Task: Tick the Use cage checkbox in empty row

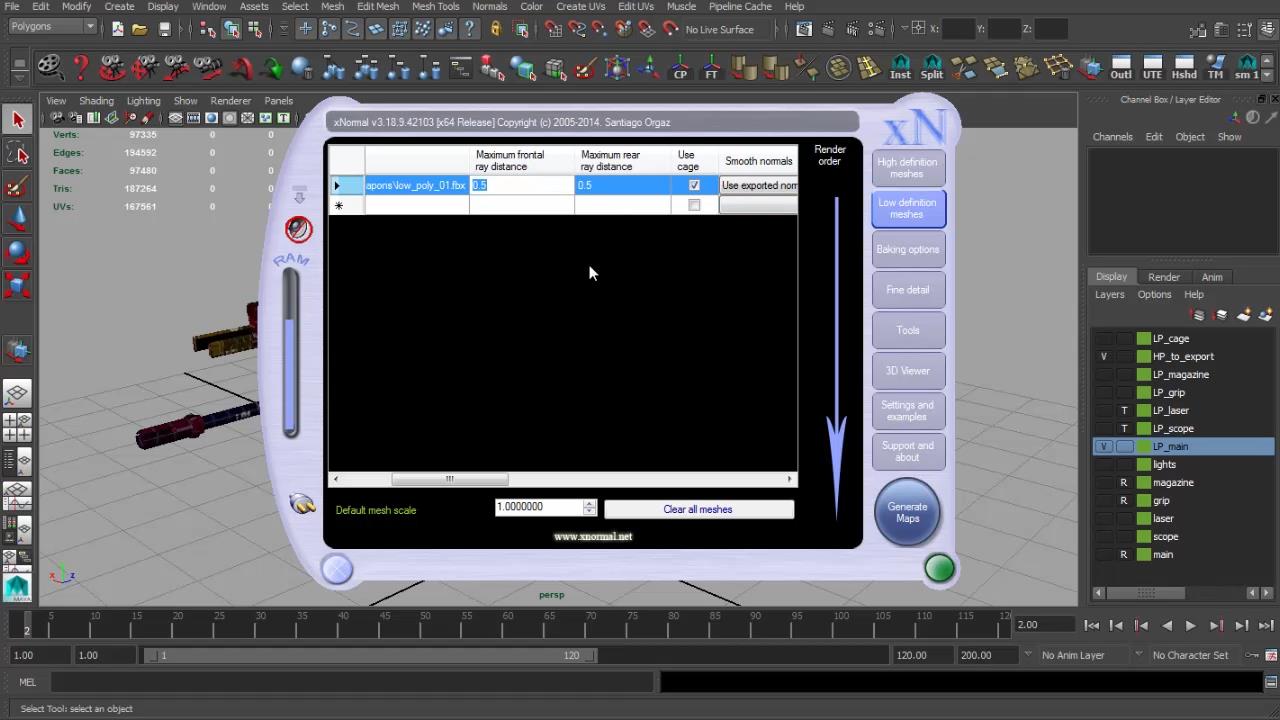Action: [x=694, y=205]
